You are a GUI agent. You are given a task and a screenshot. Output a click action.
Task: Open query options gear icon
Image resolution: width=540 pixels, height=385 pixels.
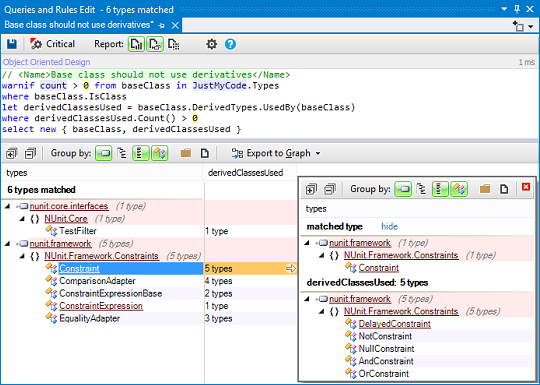pos(211,44)
